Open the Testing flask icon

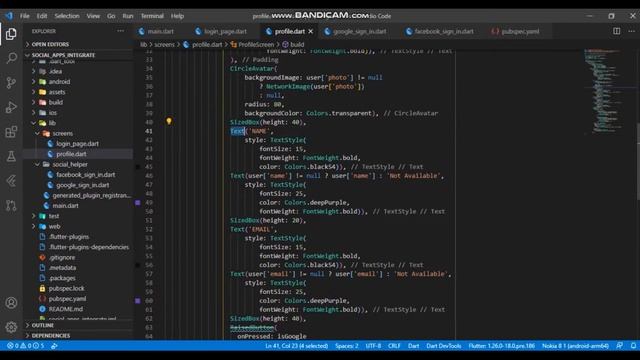tap(11, 156)
